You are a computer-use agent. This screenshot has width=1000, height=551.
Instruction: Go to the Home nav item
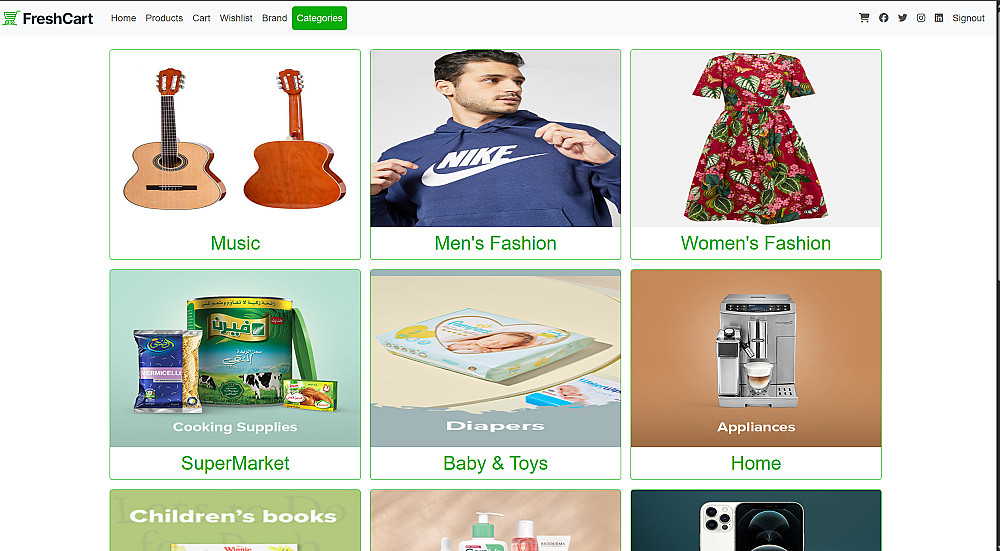123,18
